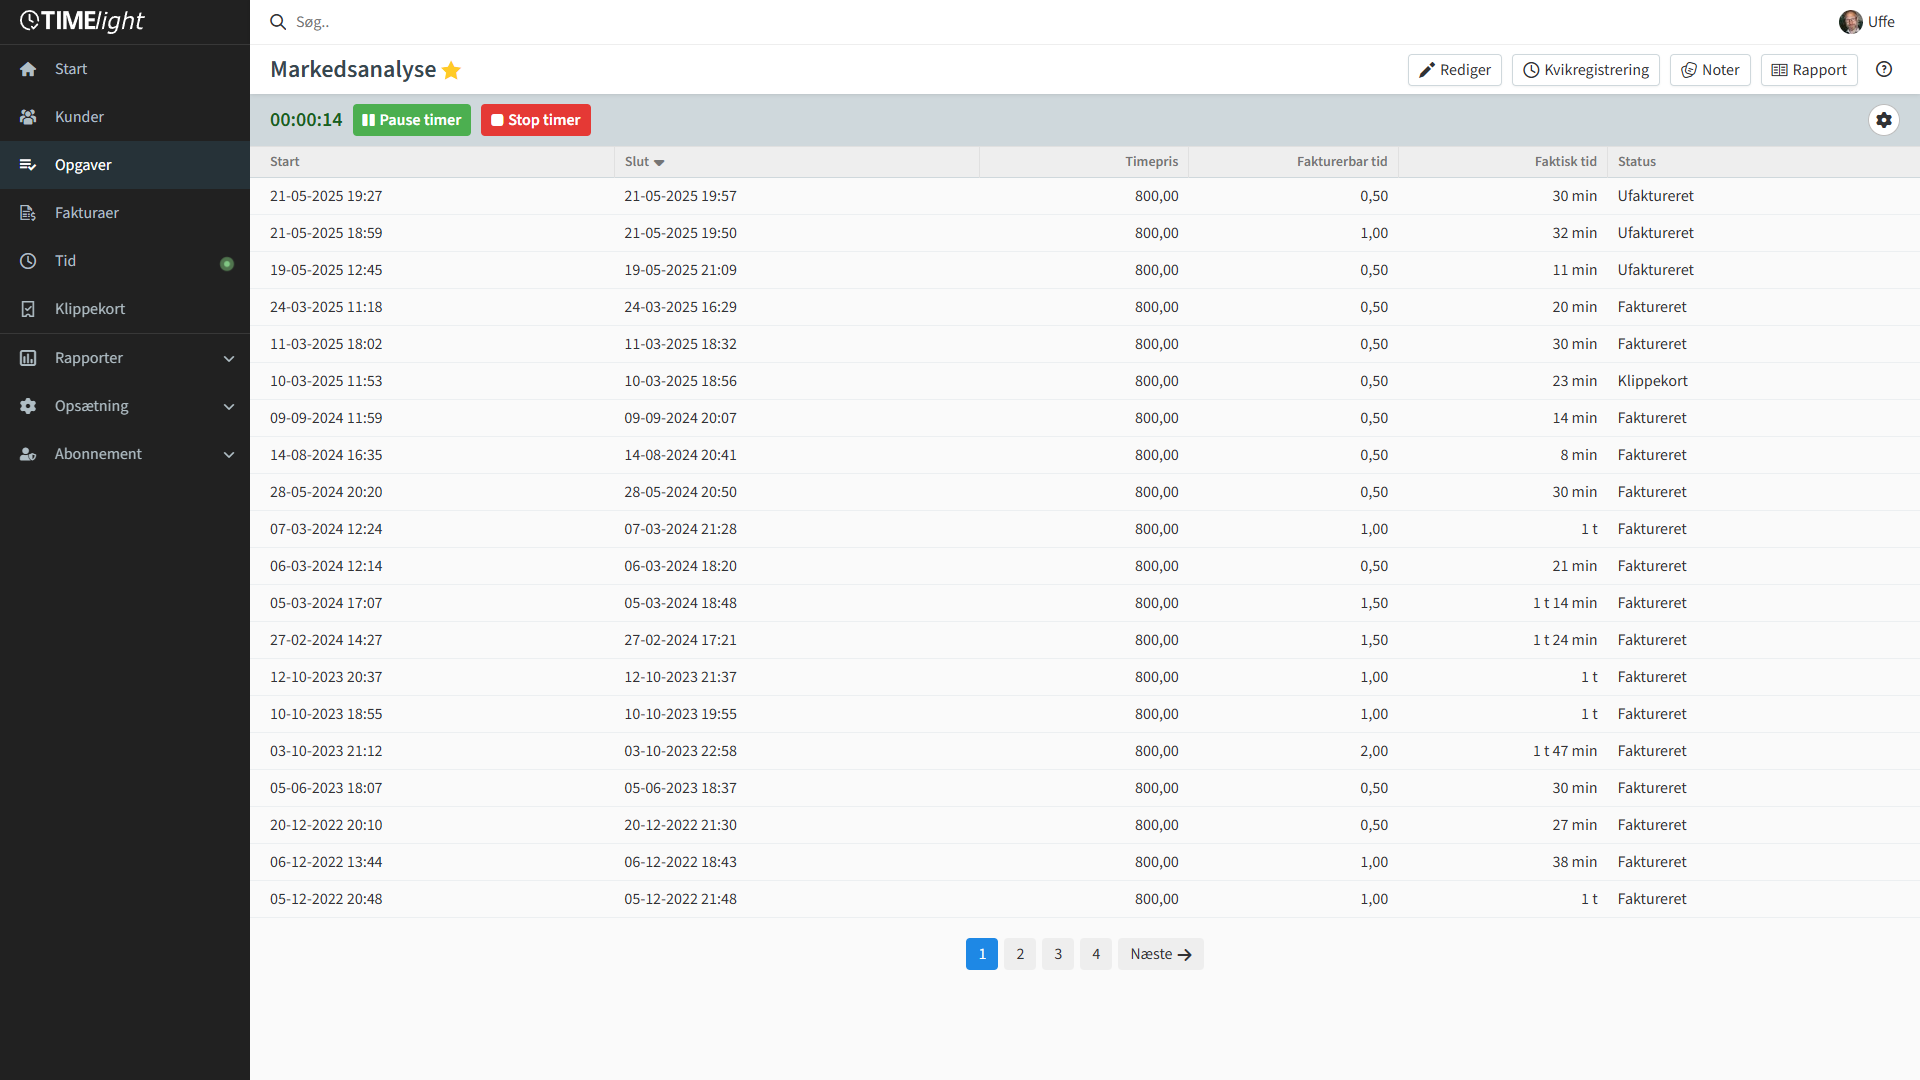Go to page 3 of the results
Screen dimensions: 1920x1080
point(1057,954)
